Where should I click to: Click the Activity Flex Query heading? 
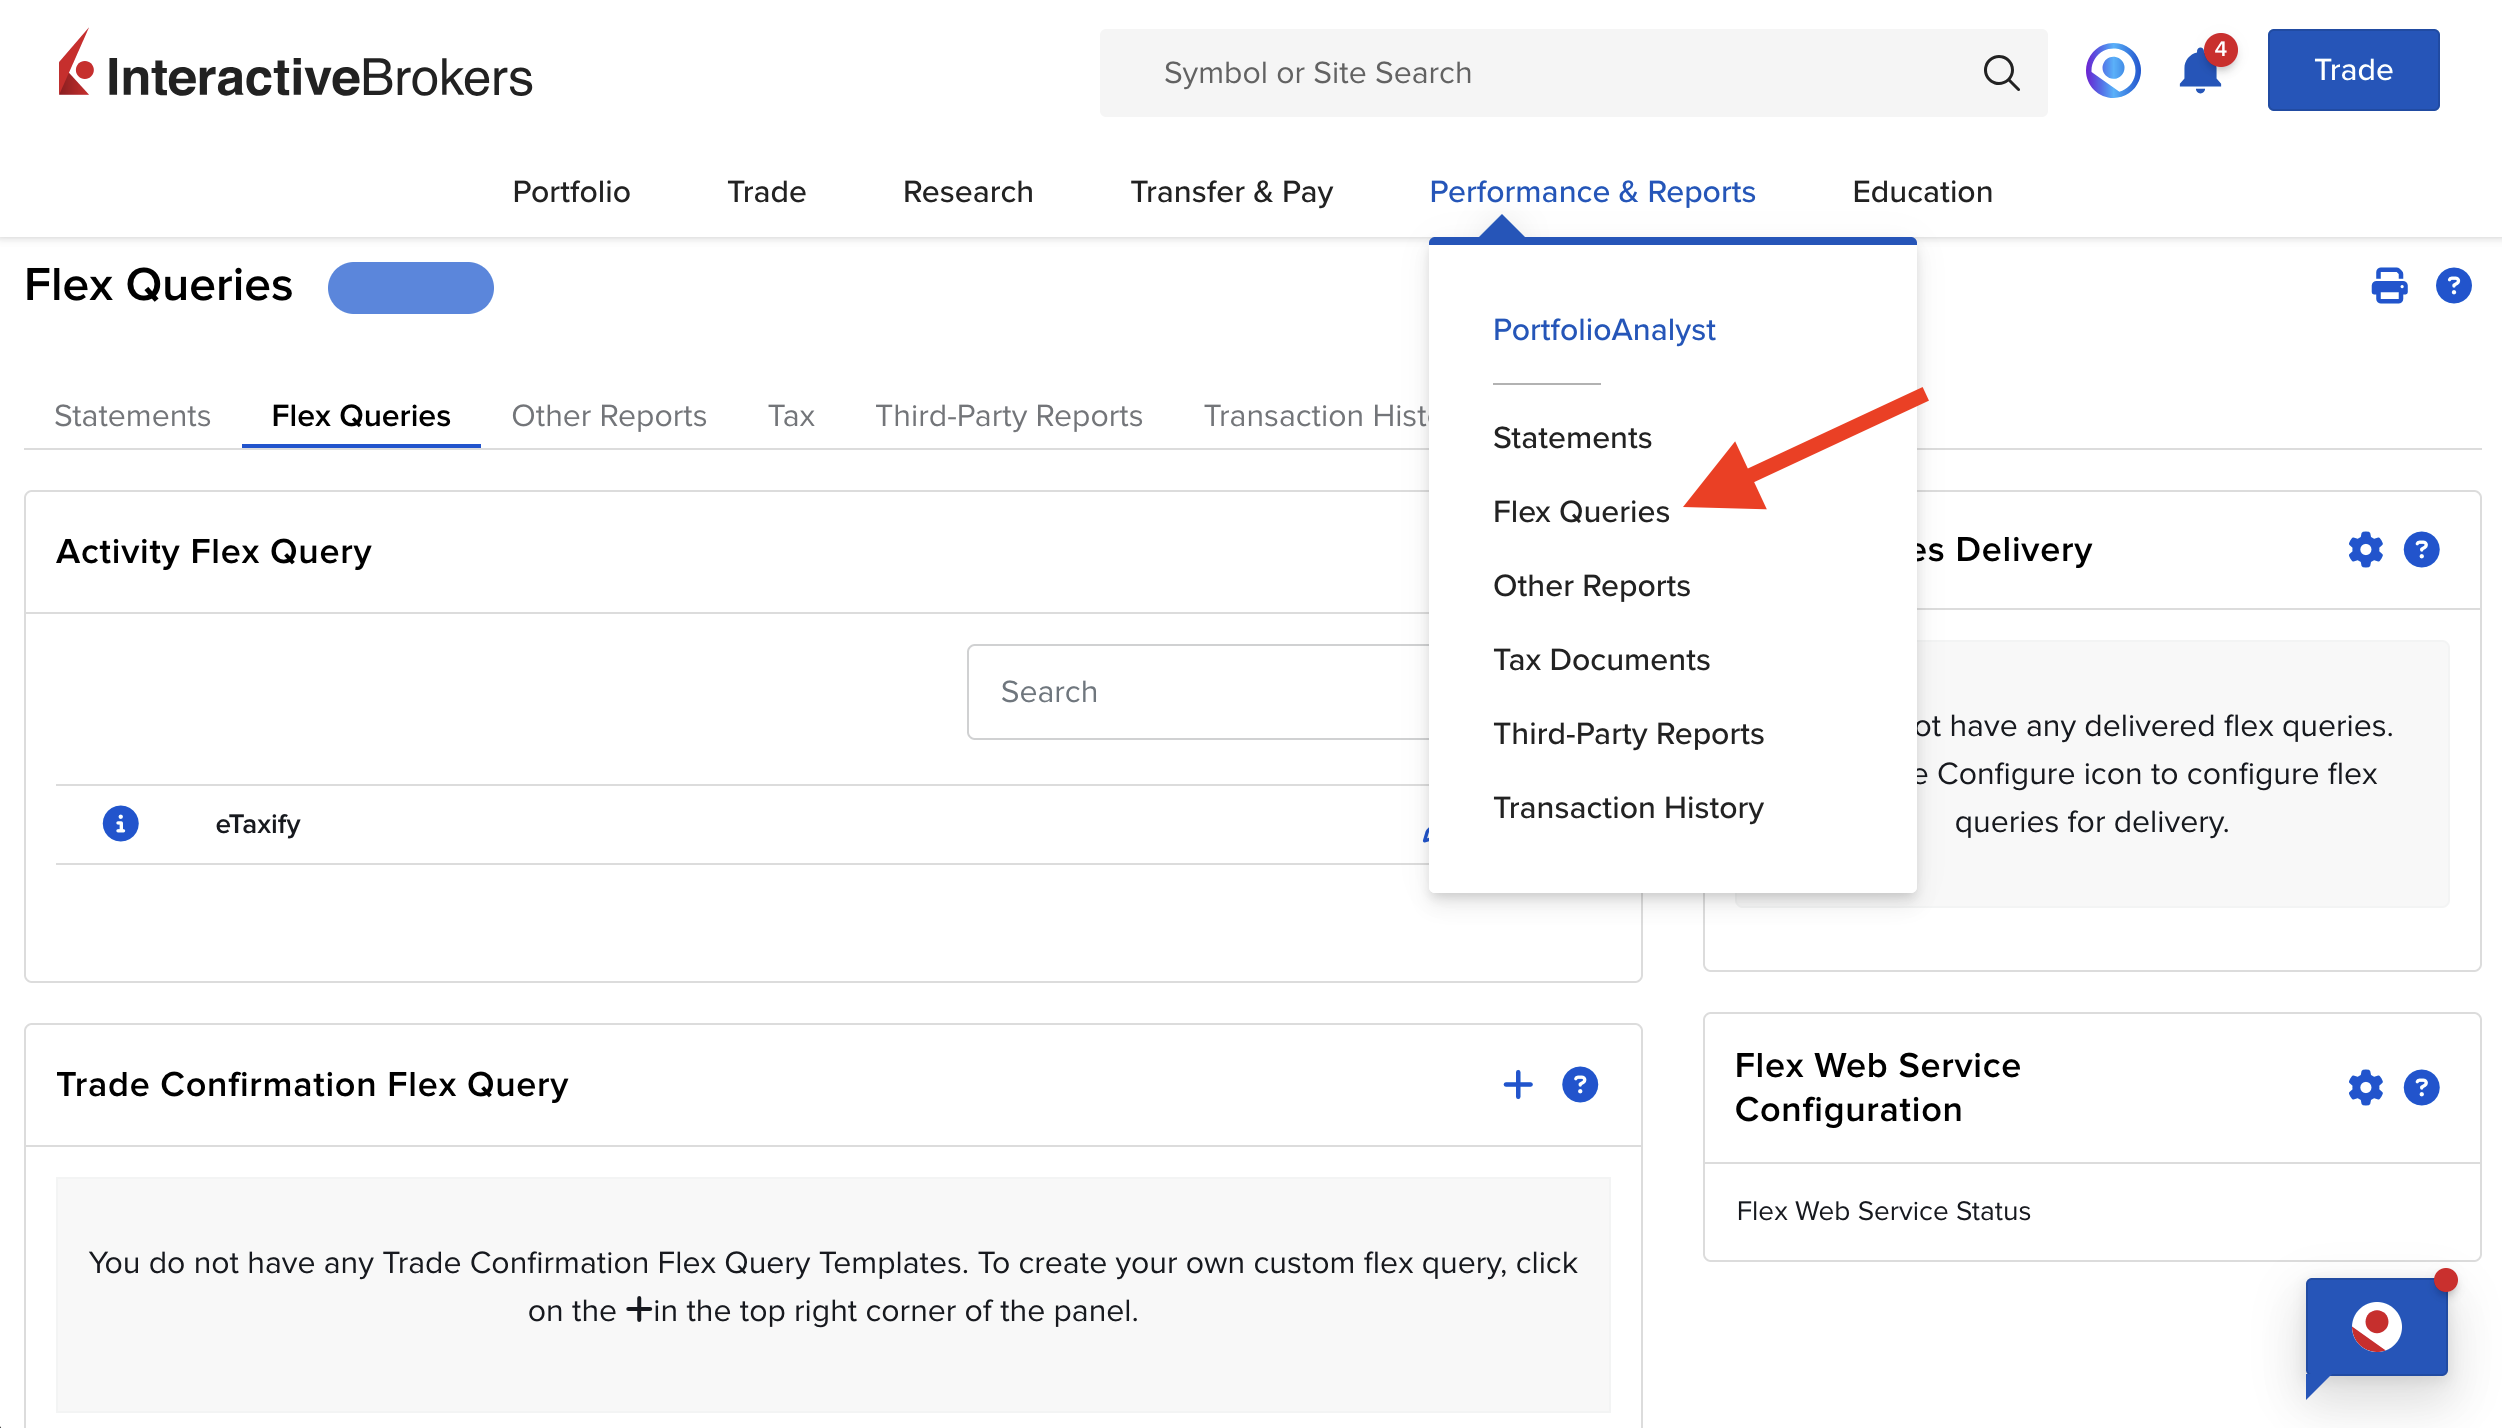(213, 552)
